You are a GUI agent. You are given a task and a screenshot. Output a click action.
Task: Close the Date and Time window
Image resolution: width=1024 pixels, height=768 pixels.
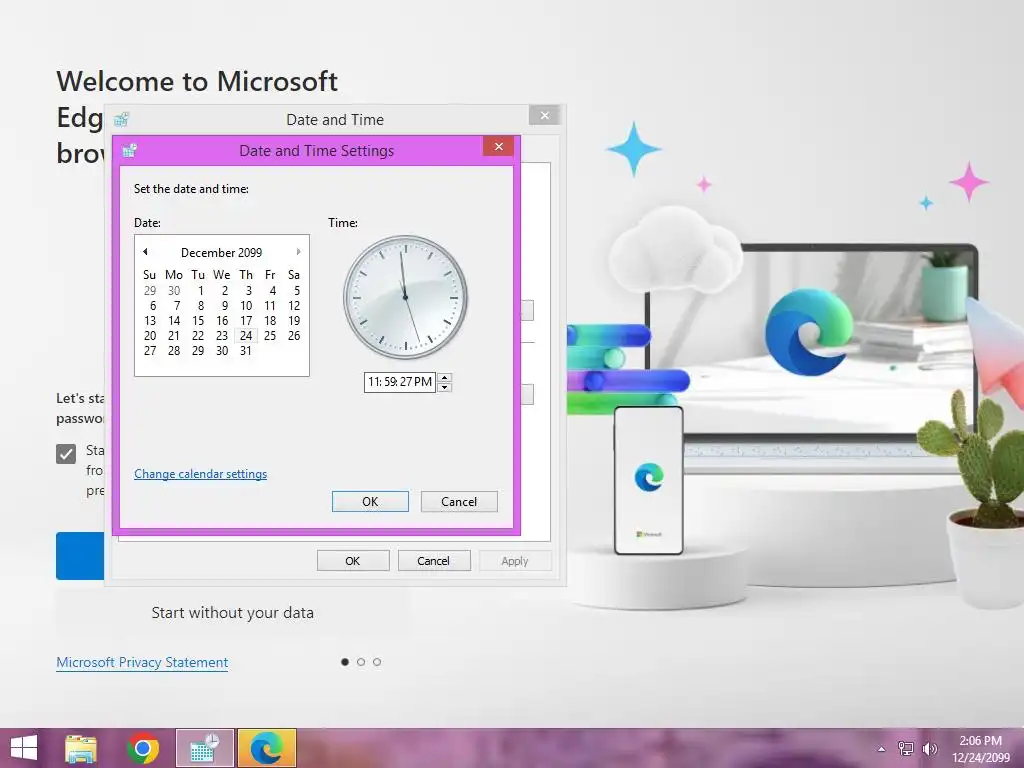(x=544, y=116)
